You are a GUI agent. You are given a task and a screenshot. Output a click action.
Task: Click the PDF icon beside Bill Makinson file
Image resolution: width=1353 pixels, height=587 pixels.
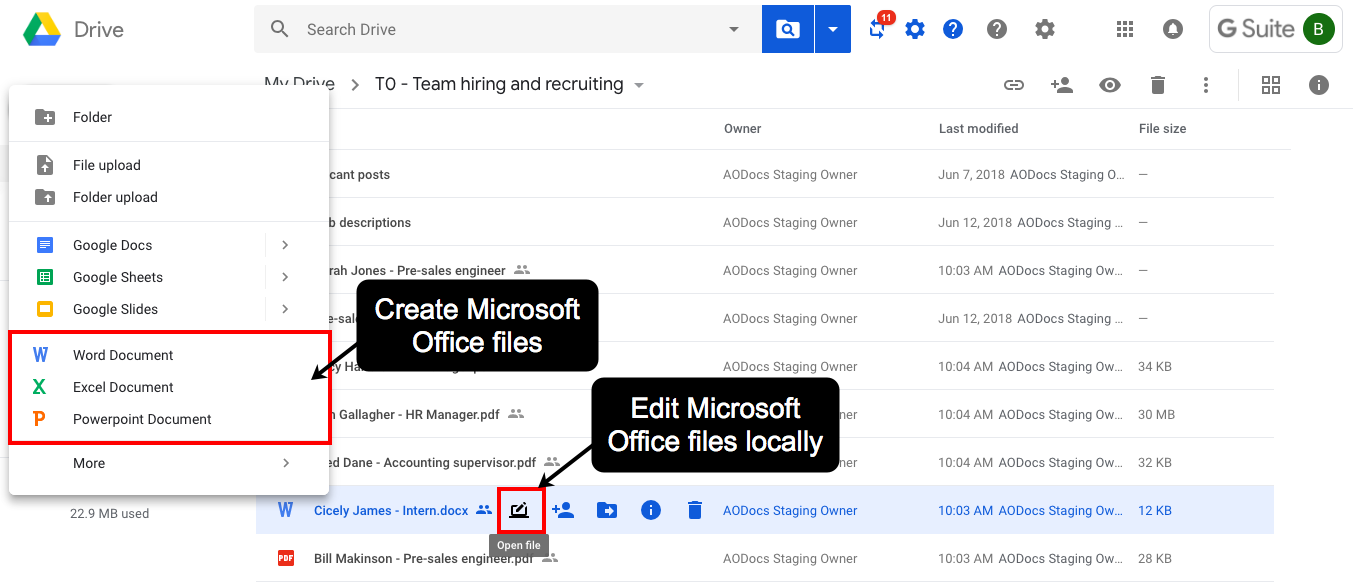285,558
